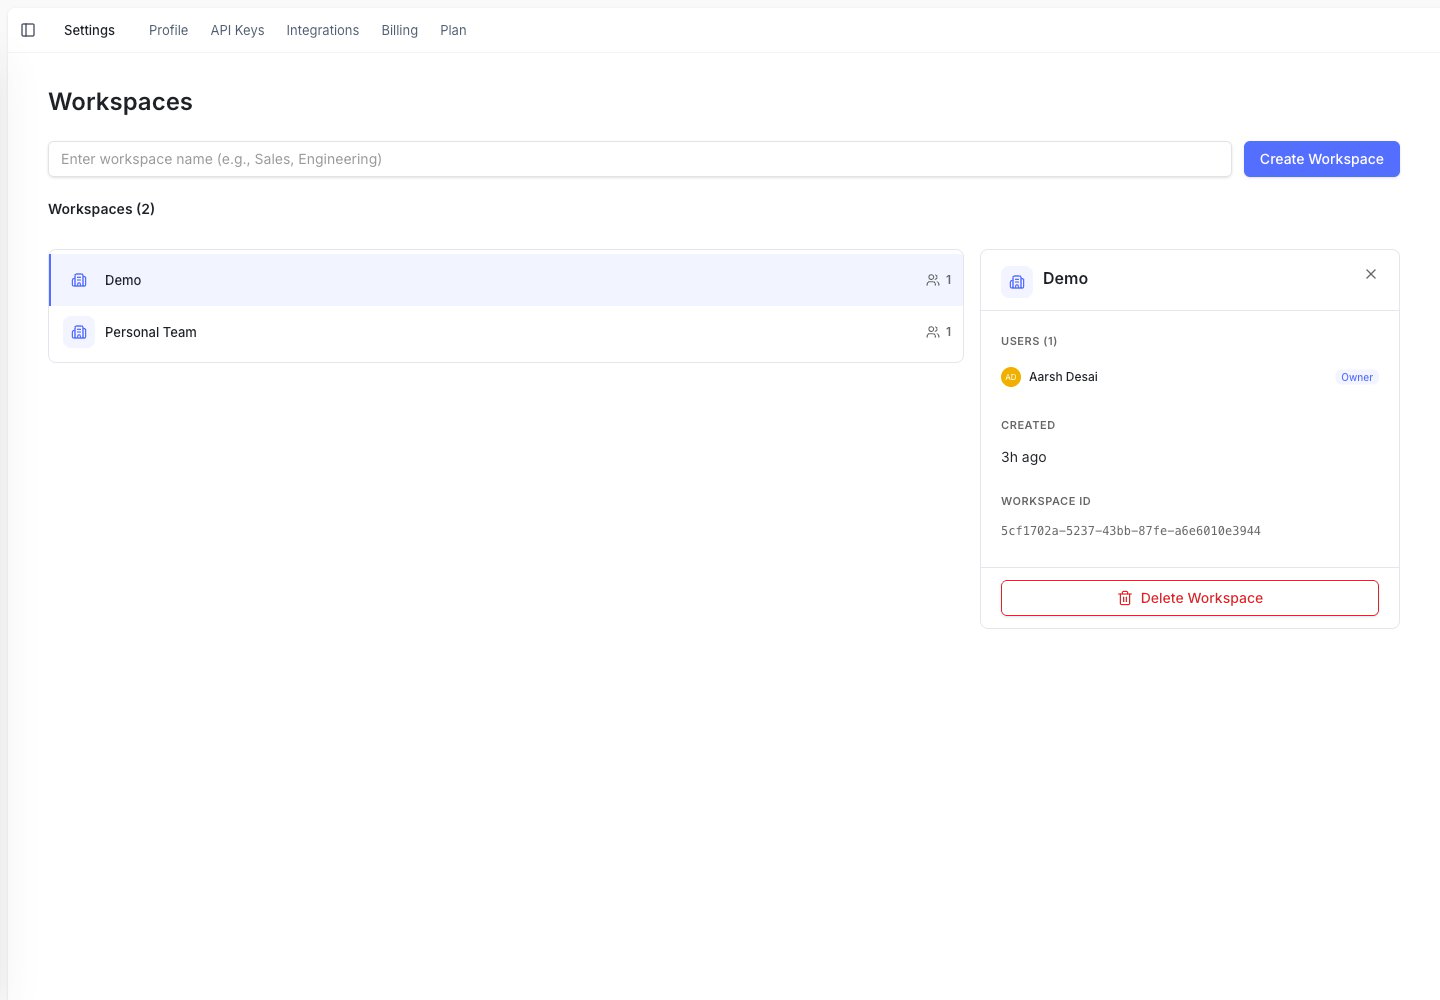This screenshot has height=1000, width=1440.
Task: Open the Settings tab
Action: [89, 30]
